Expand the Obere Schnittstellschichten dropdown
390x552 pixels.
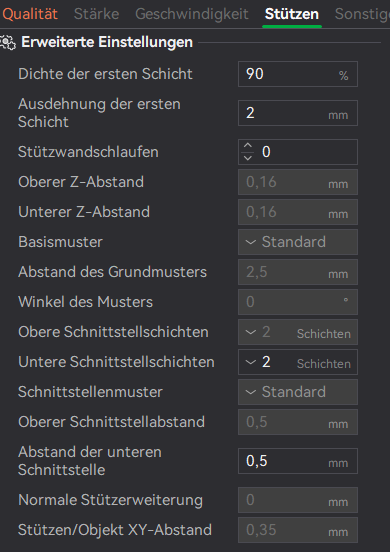coord(298,332)
